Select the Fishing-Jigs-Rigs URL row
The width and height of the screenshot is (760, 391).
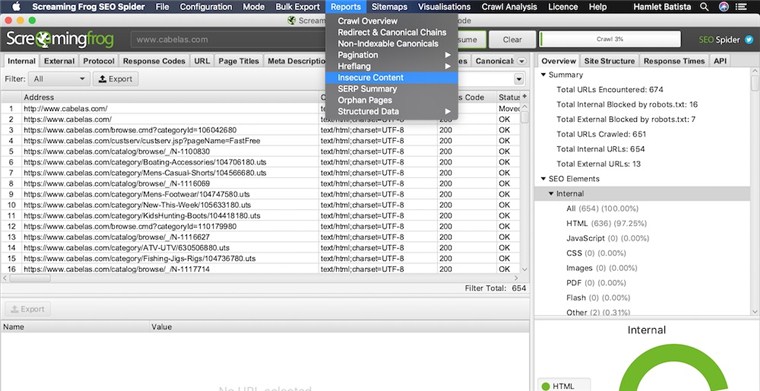pyautogui.click(x=170, y=258)
